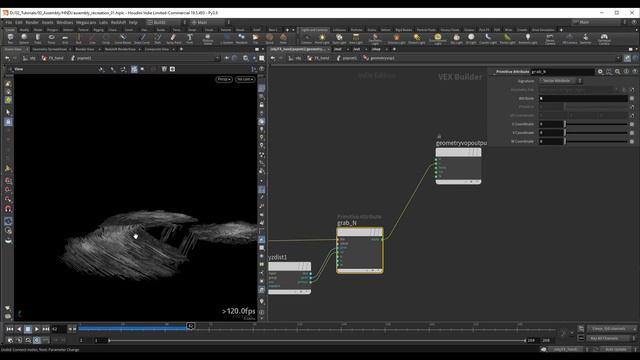Add a Sky Light from shelf
The width and height of the screenshot is (640, 360).
[x=456, y=38]
